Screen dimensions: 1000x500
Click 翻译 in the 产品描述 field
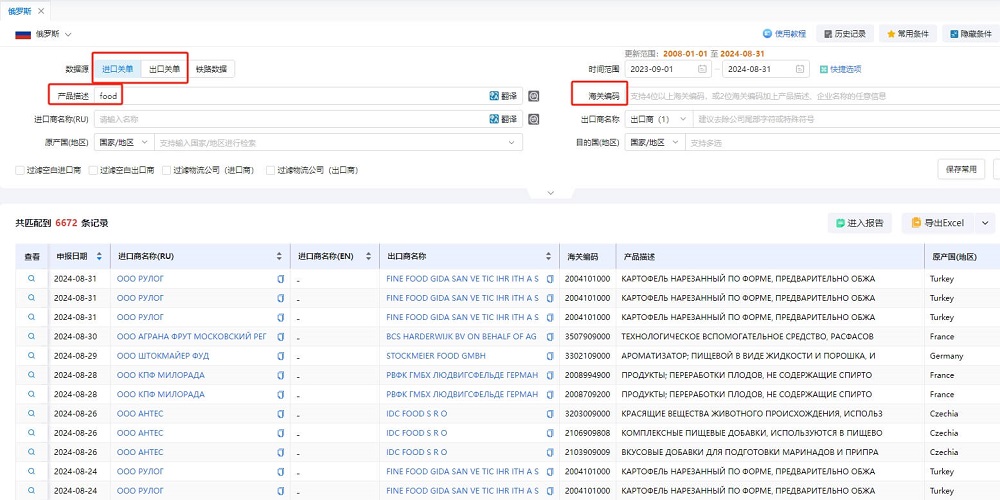[x=503, y=96]
